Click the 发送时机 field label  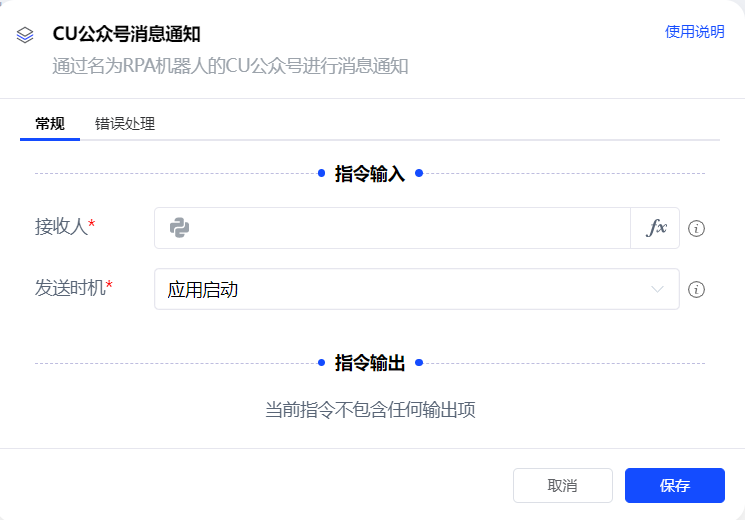click(71, 289)
